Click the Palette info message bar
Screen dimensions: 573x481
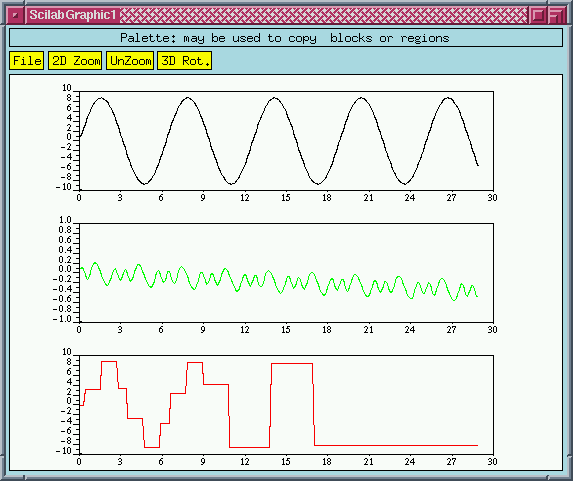pyautogui.click(x=286, y=38)
